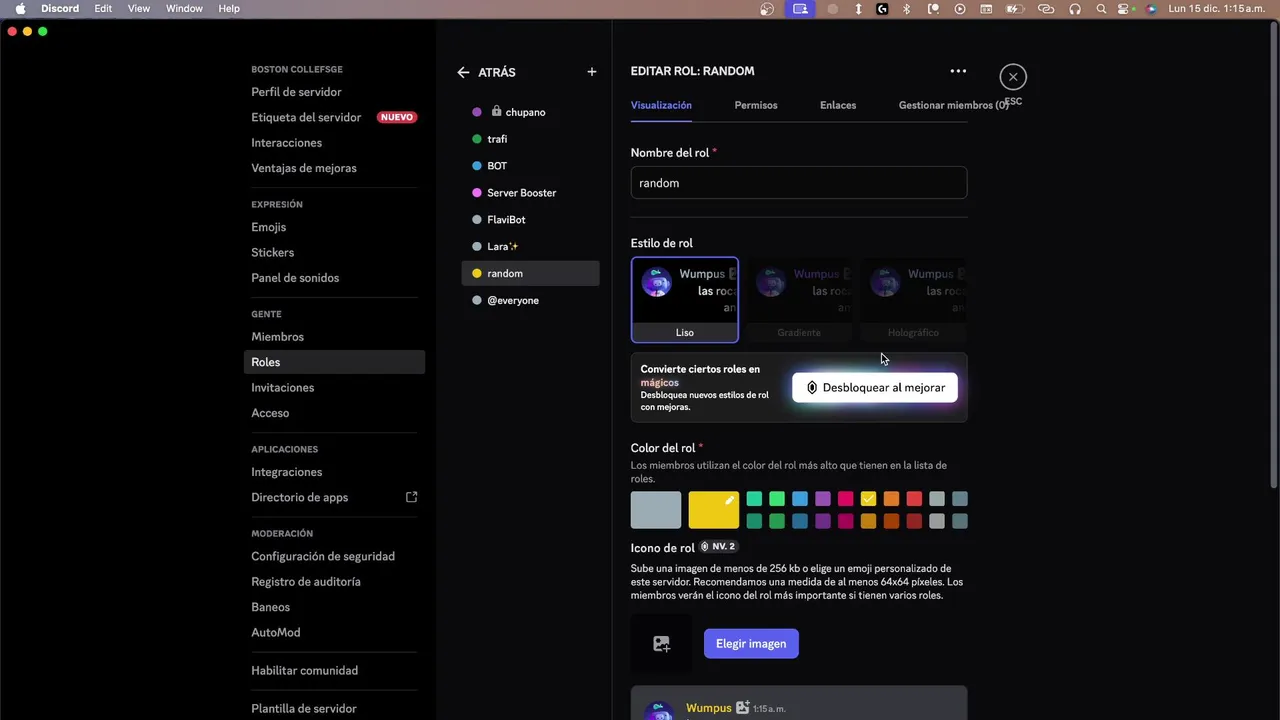Open the Help menu in the menu bar
1280x720 pixels.
(x=229, y=9)
